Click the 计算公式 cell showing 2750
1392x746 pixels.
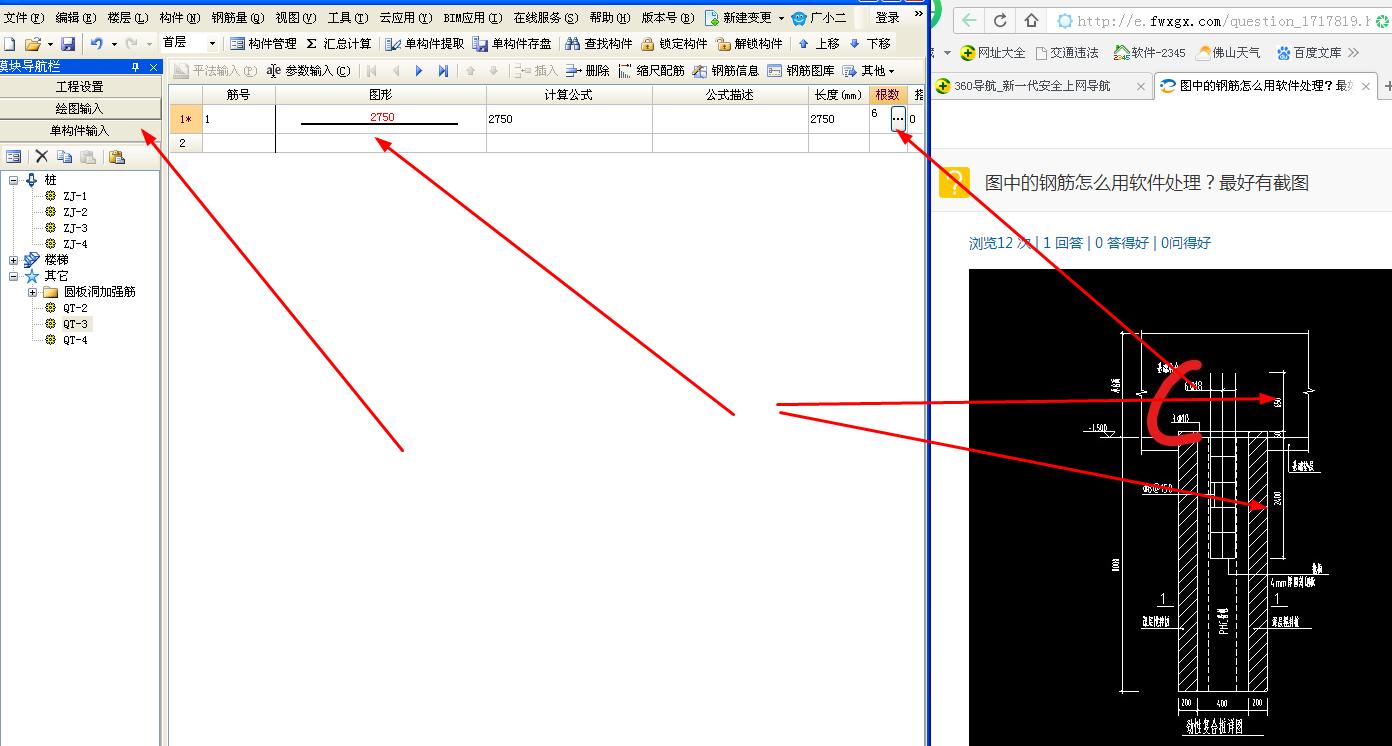coord(569,119)
